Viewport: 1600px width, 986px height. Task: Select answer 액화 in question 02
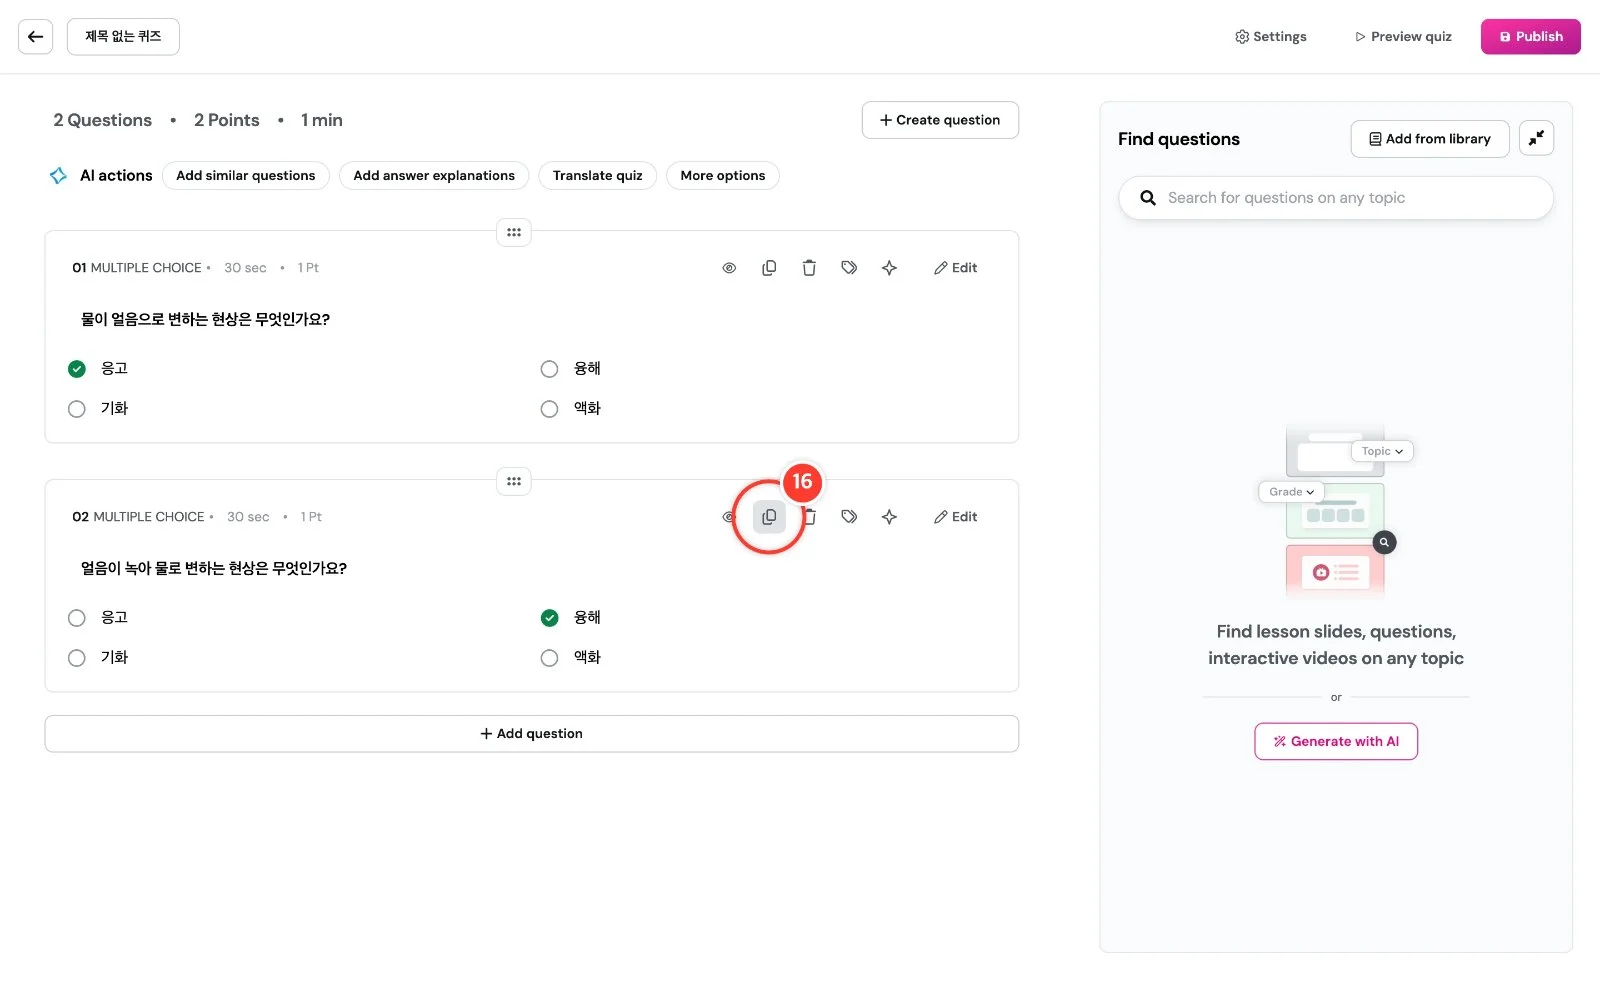(x=549, y=658)
